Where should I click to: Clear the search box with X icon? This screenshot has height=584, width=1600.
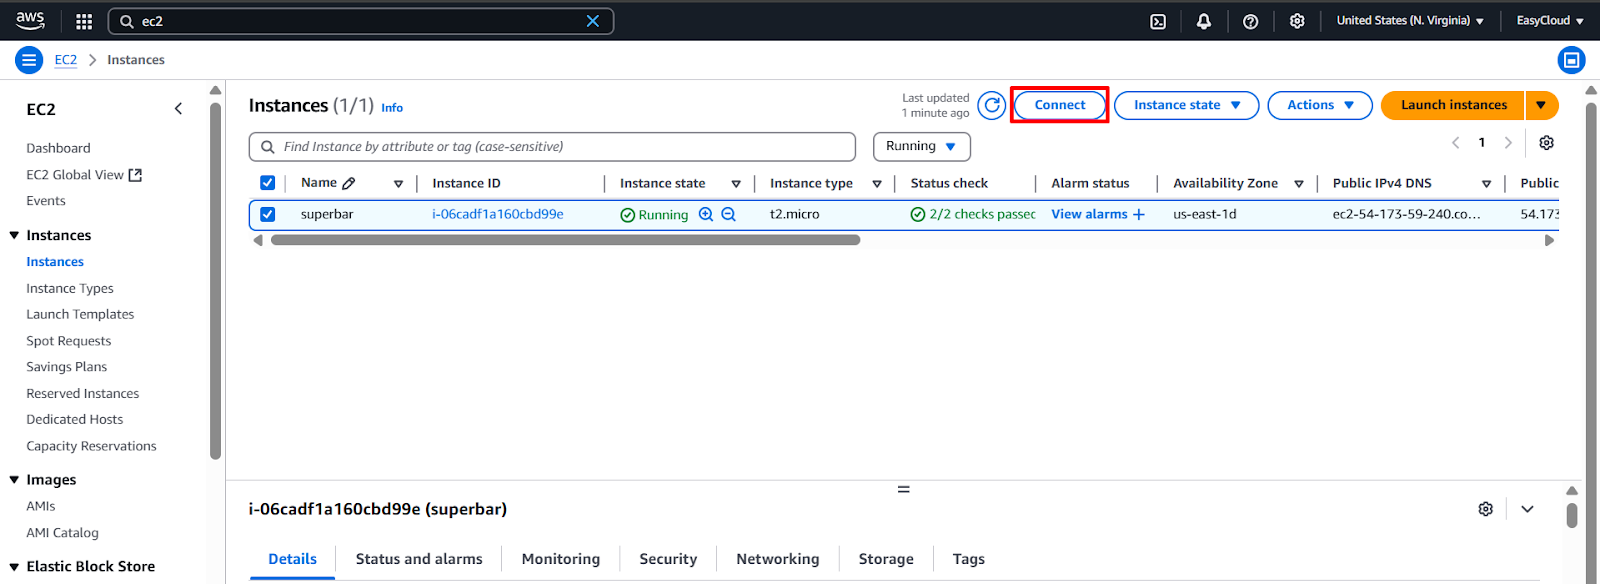tap(593, 21)
